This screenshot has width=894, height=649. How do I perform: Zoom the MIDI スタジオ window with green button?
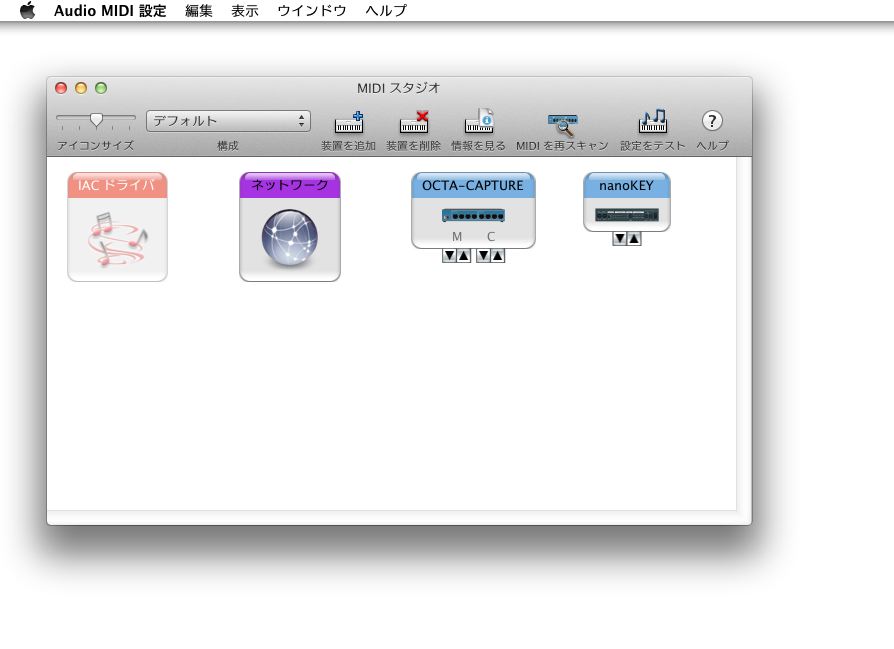coord(101,88)
